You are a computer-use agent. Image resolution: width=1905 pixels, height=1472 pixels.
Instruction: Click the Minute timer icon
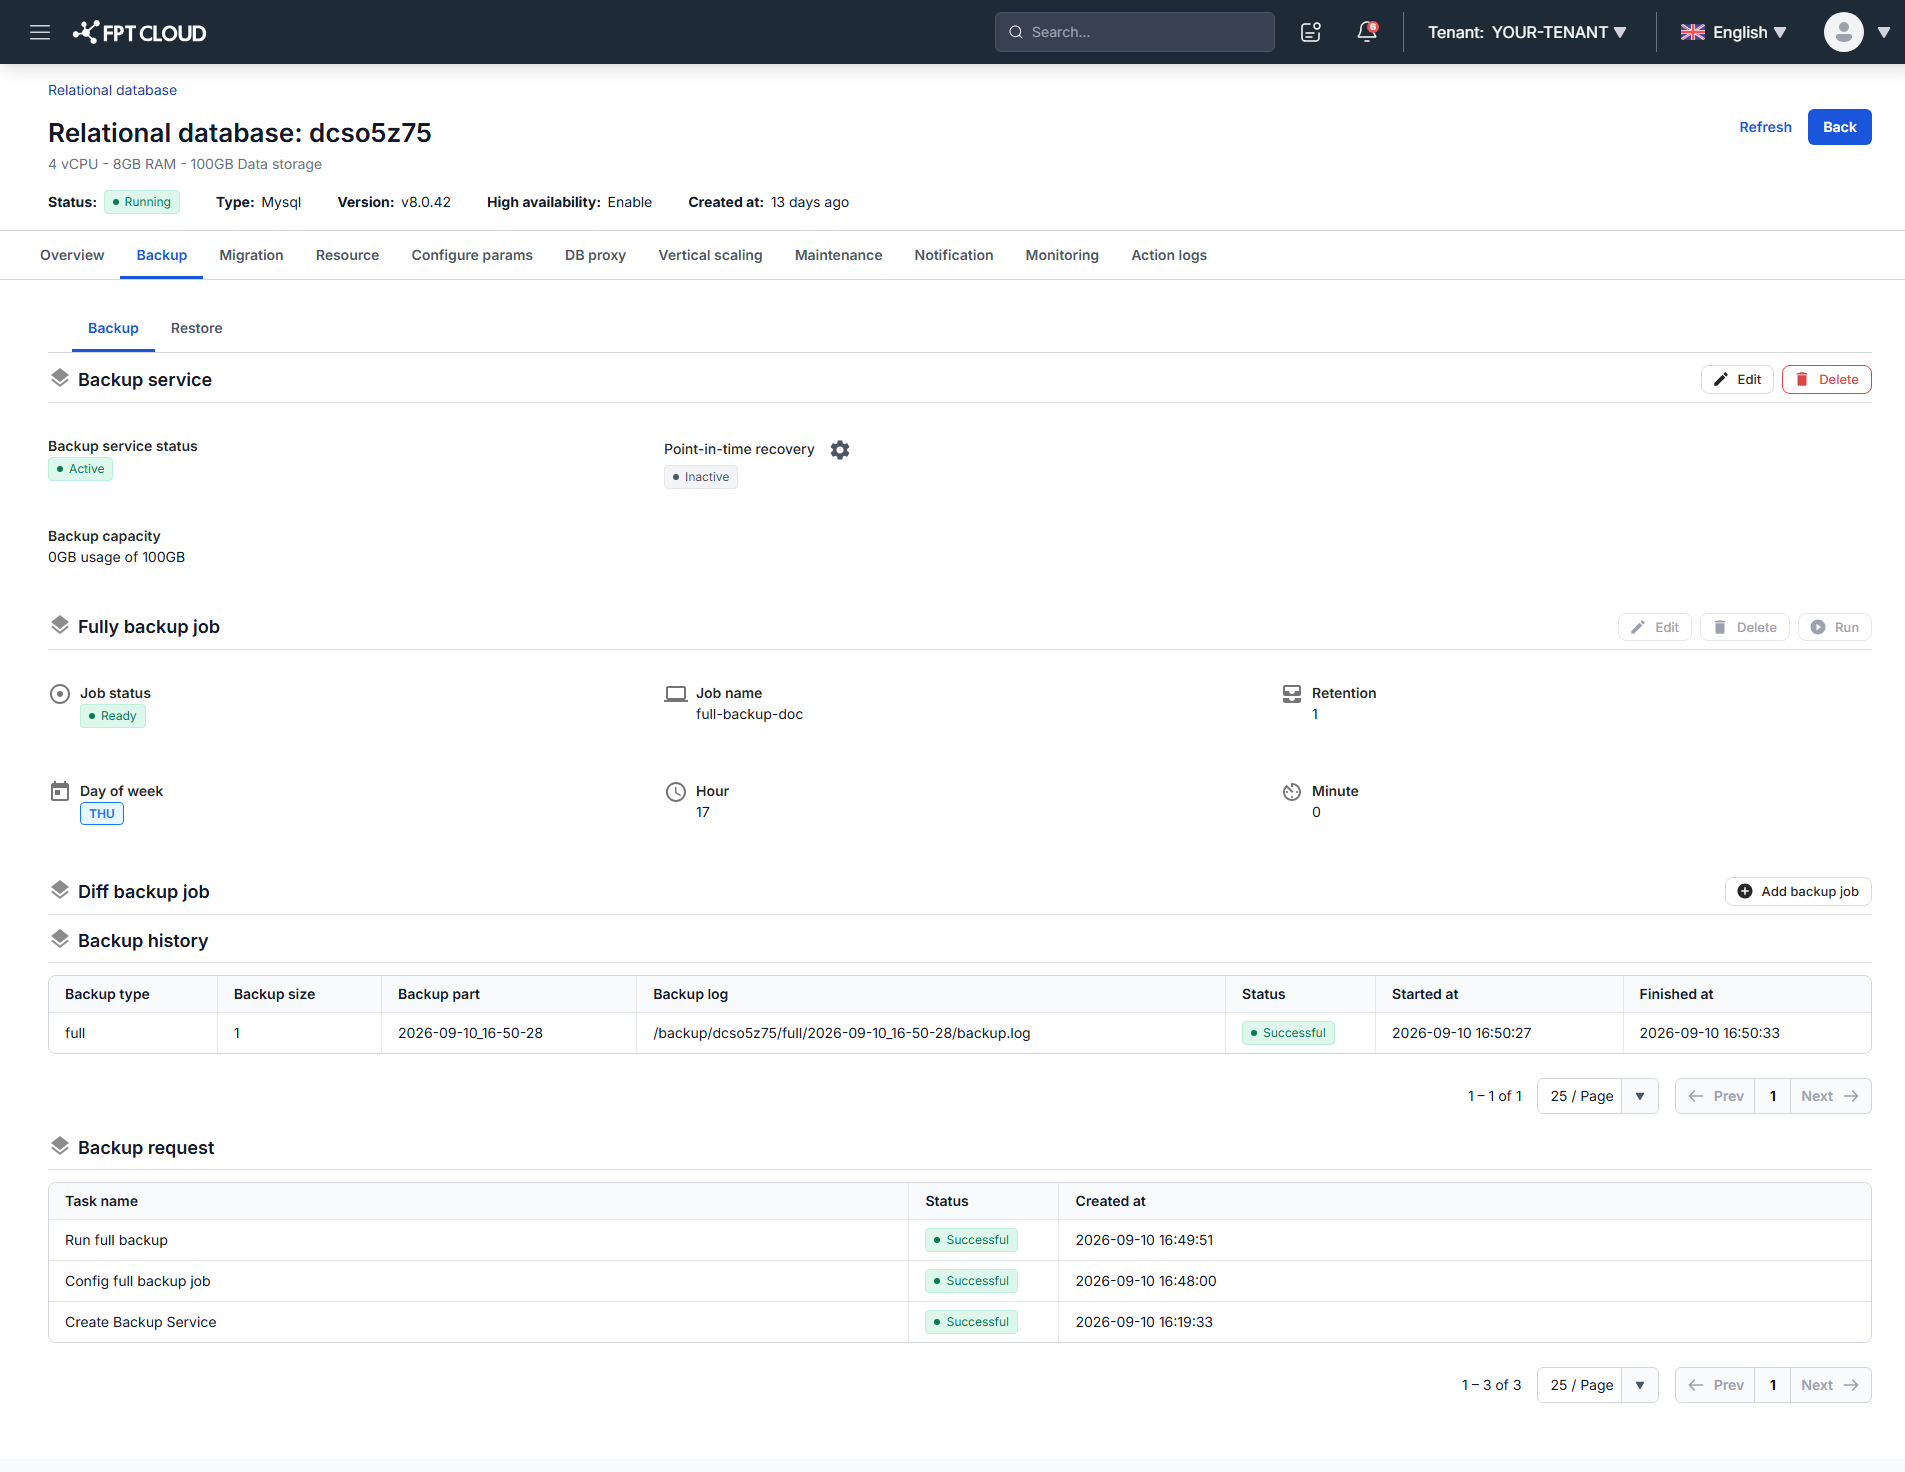(1292, 792)
